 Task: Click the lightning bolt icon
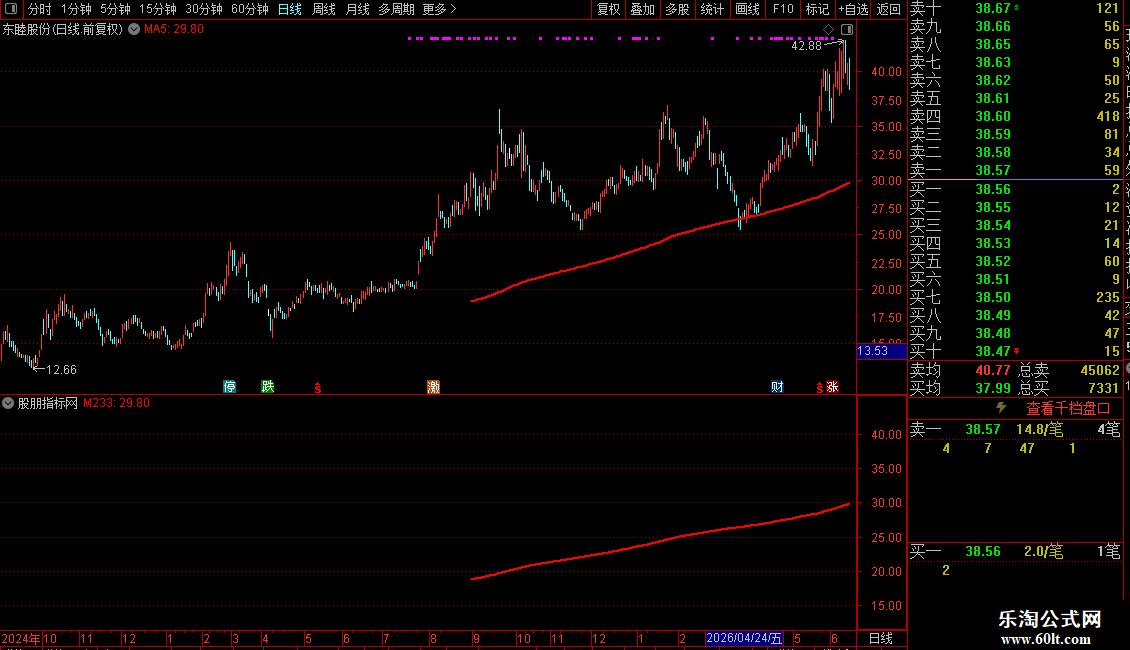(x=1001, y=408)
